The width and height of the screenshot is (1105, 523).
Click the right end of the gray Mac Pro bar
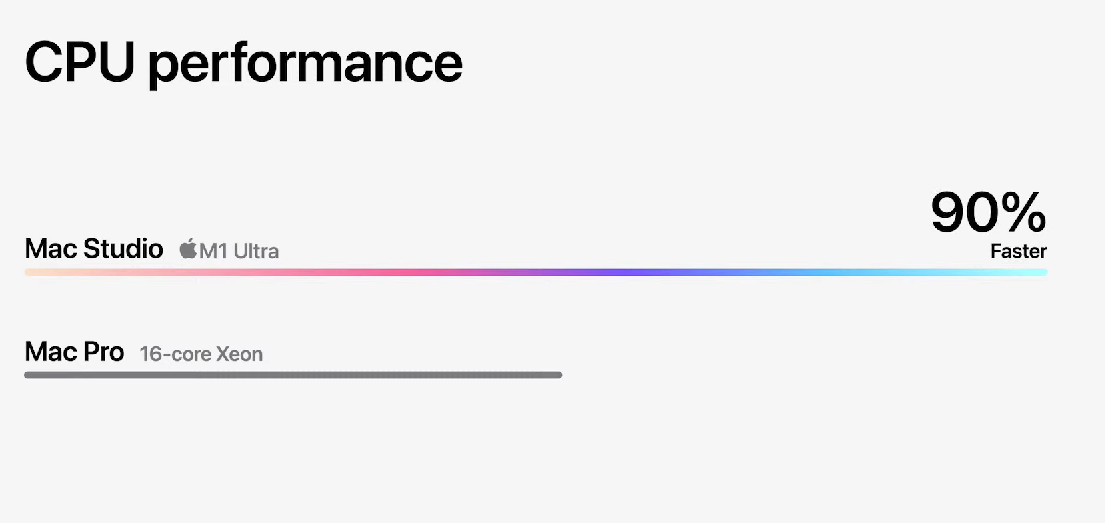tap(553, 375)
